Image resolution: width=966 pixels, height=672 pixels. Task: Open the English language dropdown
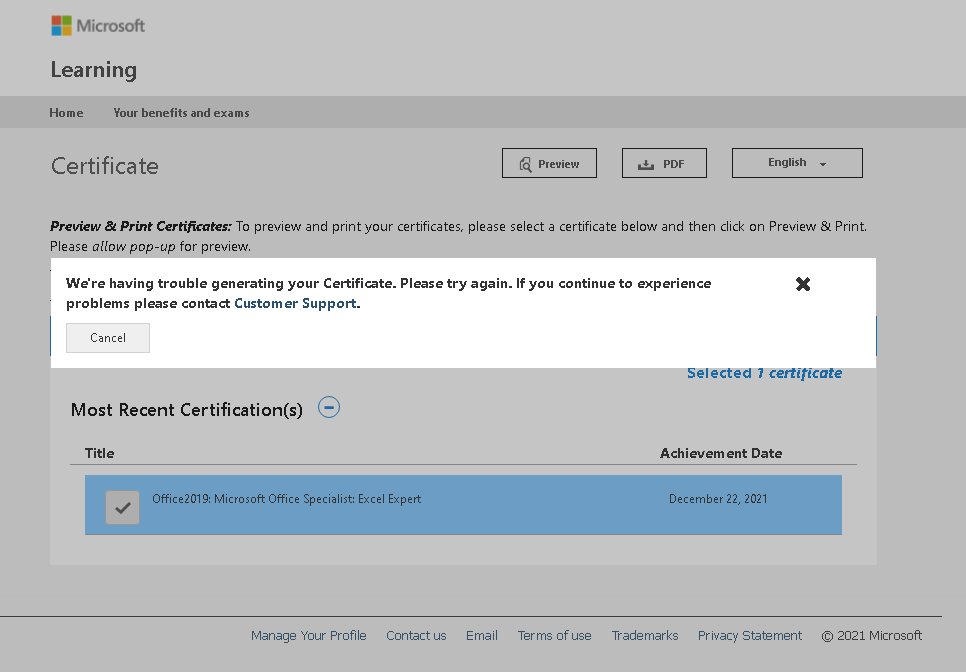click(x=797, y=163)
